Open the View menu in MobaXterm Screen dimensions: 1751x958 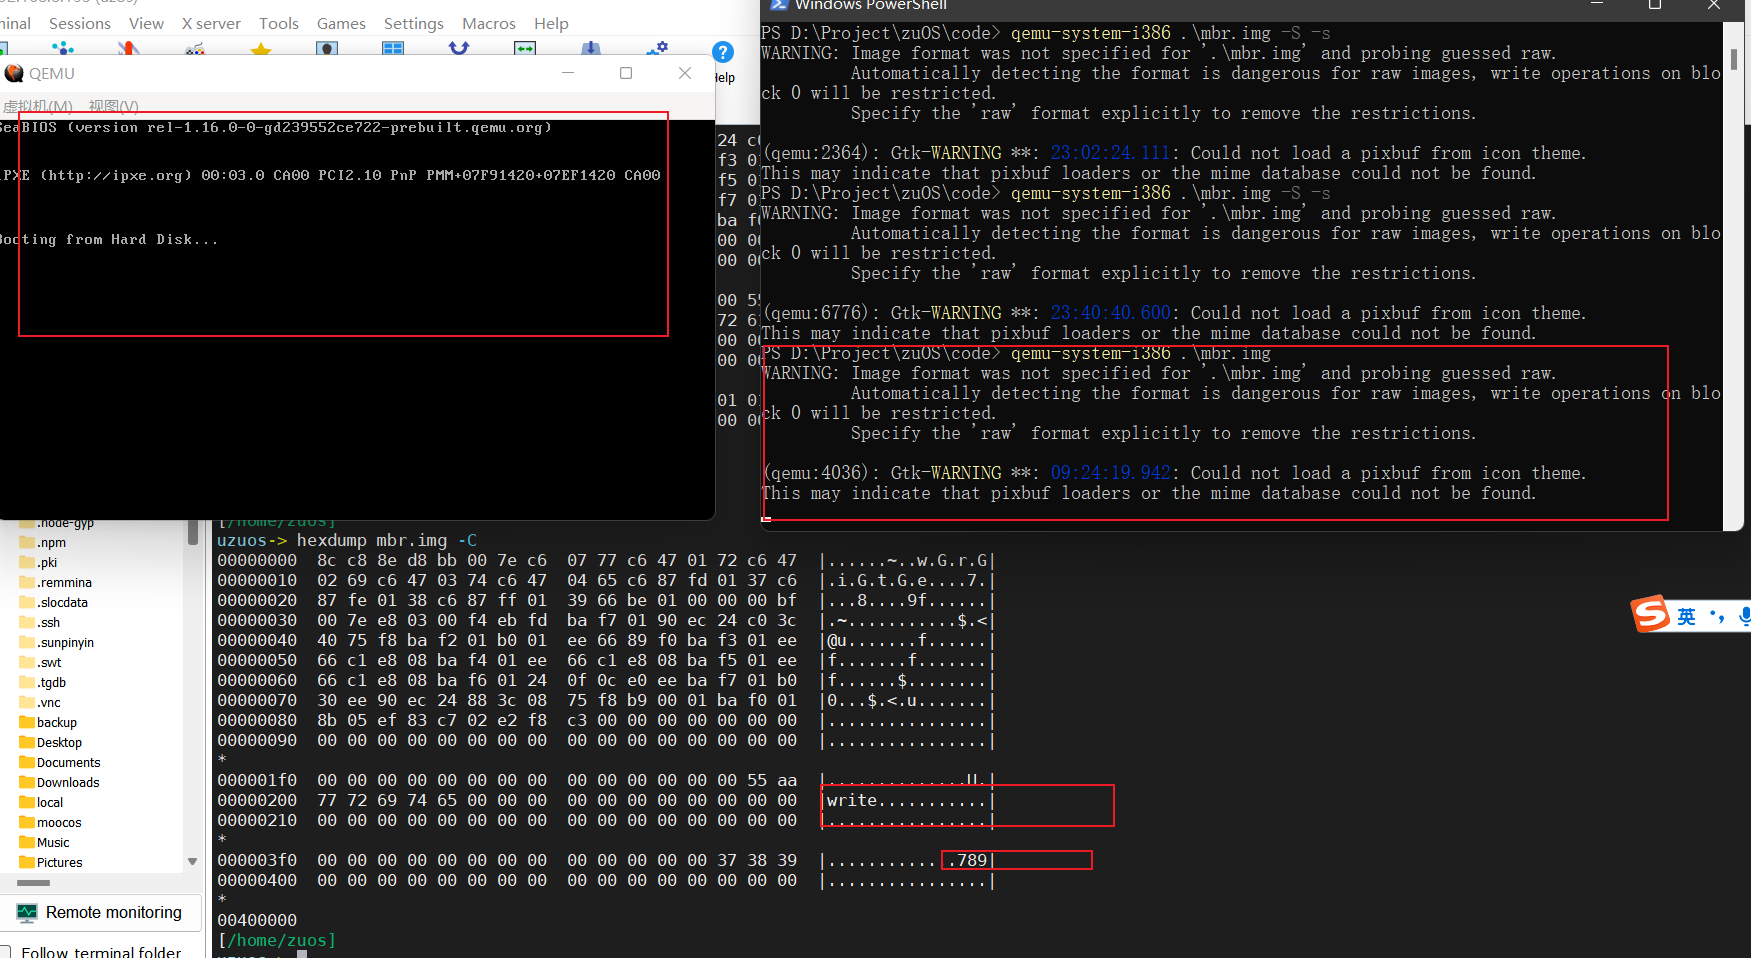point(146,23)
